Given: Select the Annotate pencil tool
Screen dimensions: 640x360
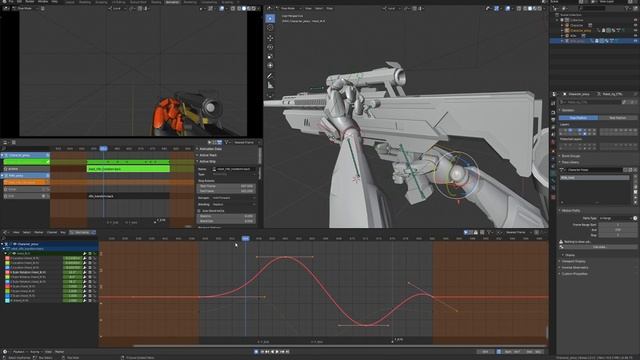Looking at the screenshot, I should tap(270, 76).
